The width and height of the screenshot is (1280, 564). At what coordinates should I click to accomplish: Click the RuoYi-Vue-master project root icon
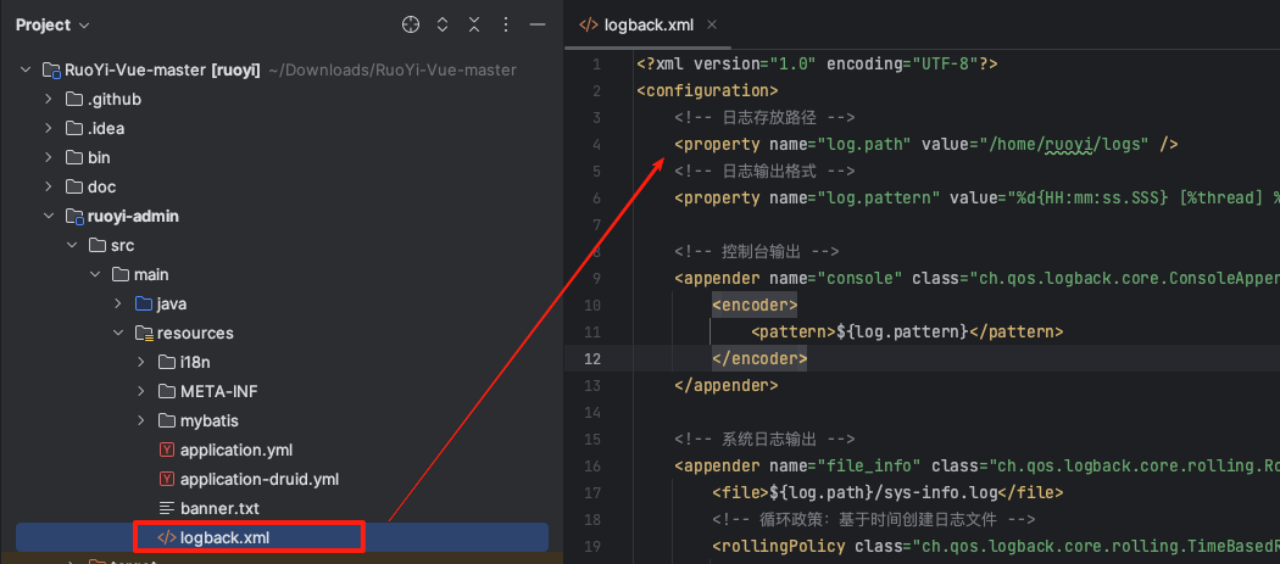pyautogui.click(x=51, y=70)
